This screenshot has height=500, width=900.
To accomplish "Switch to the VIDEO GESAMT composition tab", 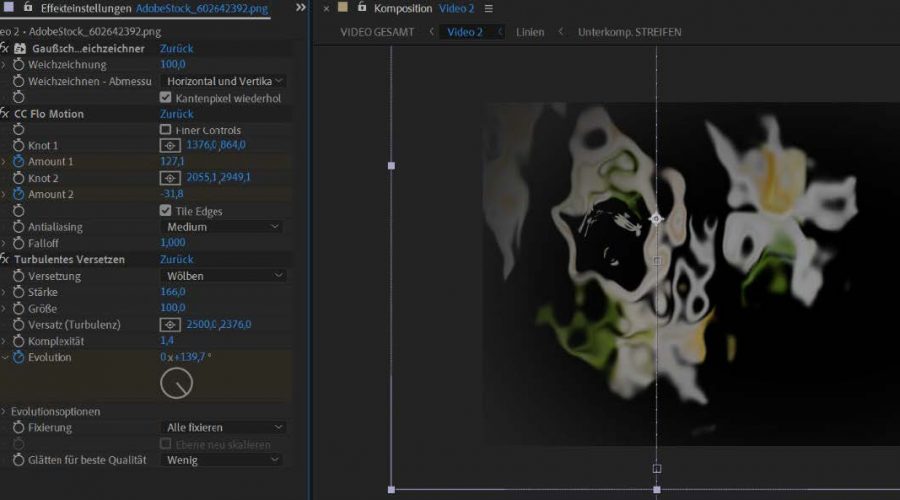I will [376, 32].
